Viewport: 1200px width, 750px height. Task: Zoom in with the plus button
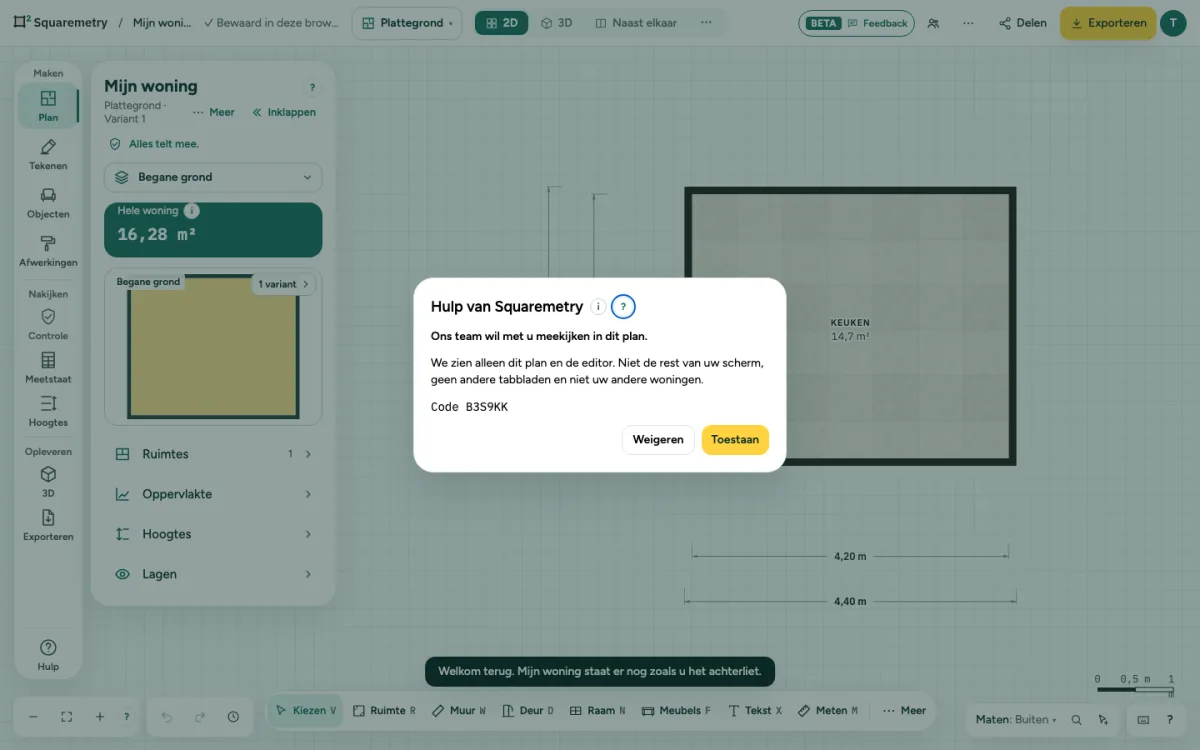click(100, 717)
